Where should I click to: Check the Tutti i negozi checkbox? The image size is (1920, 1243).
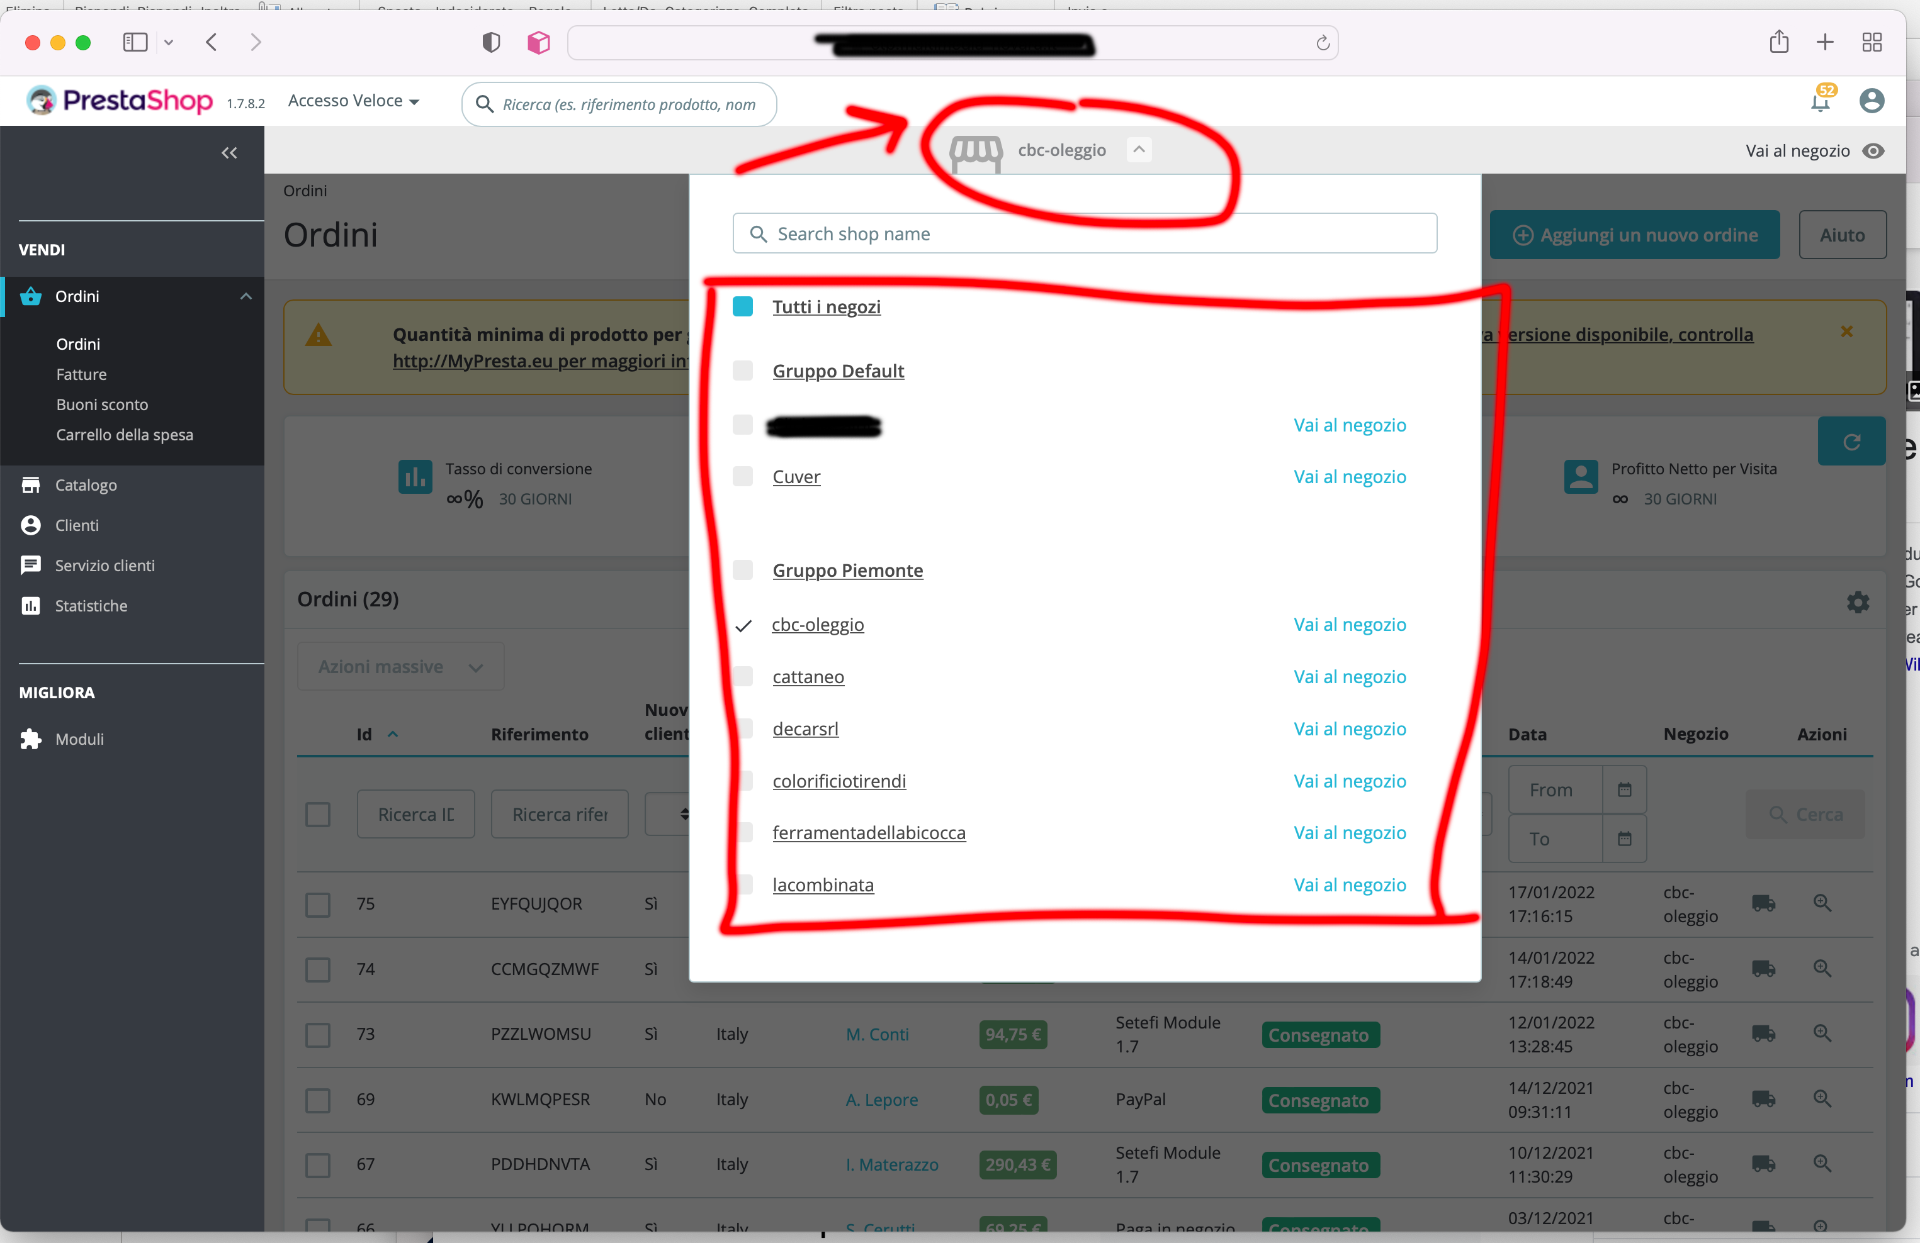(743, 307)
